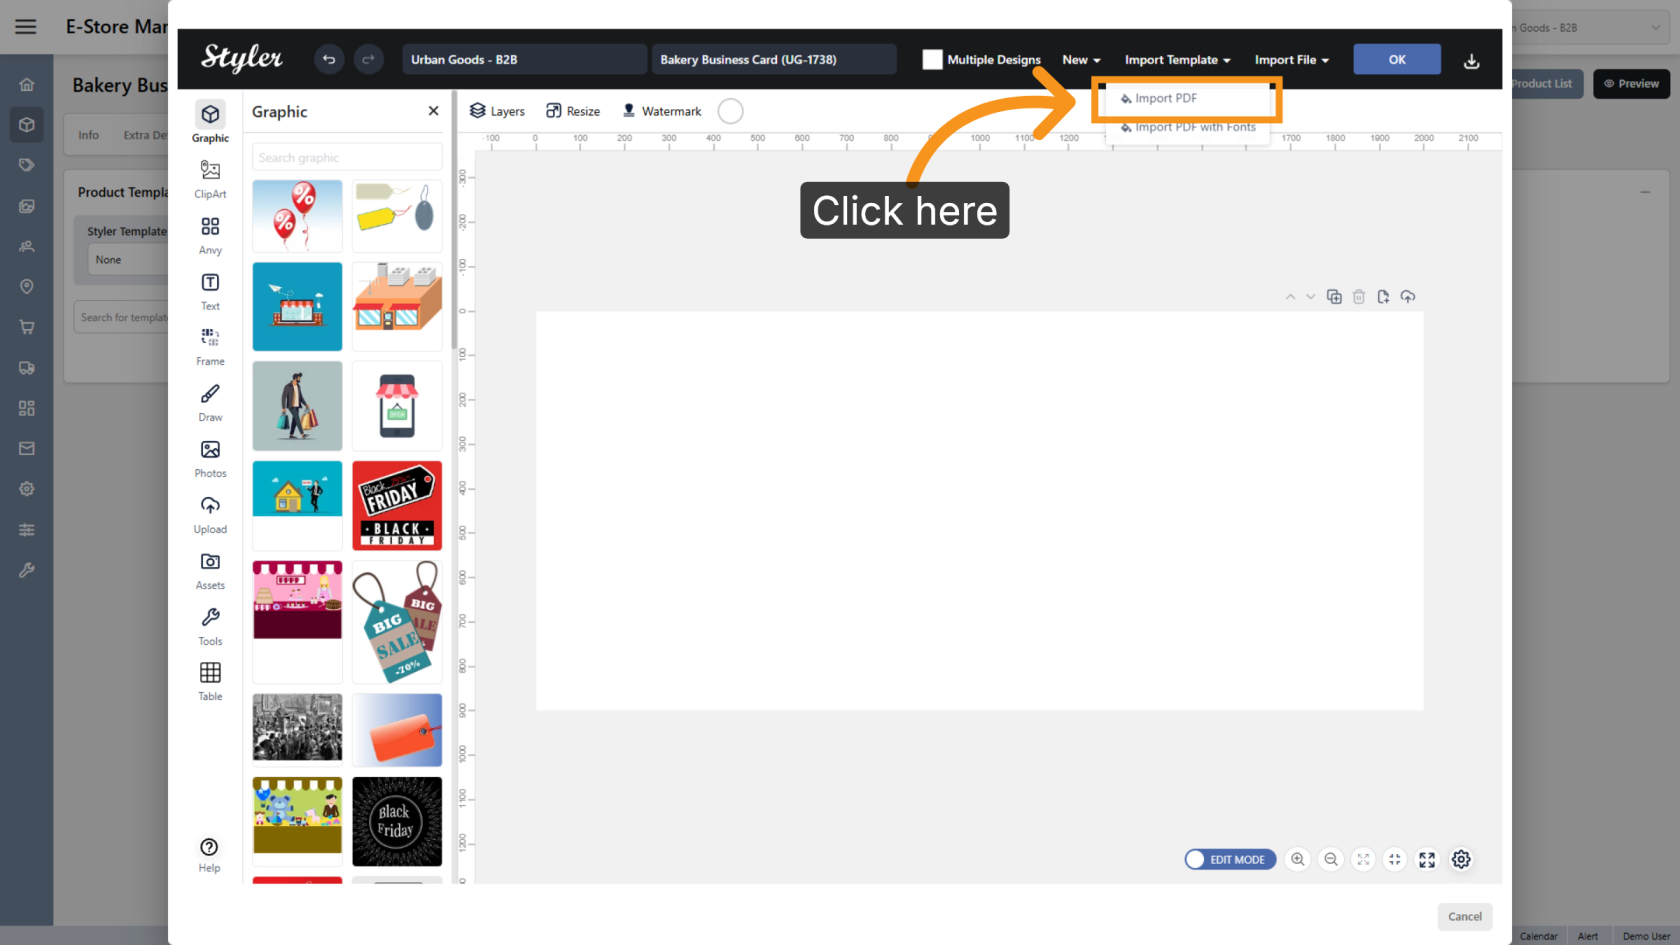Duplicate the page using the copy icon
The image size is (1680, 945).
tap(1334, 297)
